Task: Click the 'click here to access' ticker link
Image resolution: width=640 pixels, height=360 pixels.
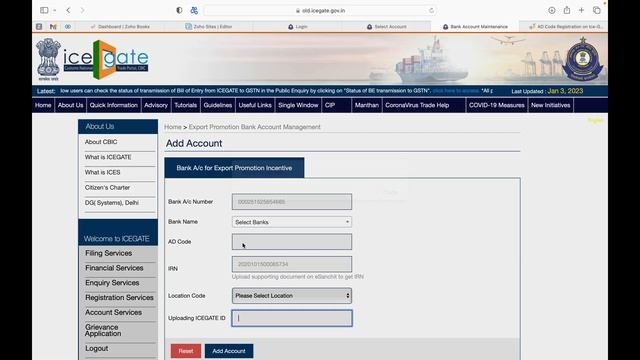Action: point(456,91)
